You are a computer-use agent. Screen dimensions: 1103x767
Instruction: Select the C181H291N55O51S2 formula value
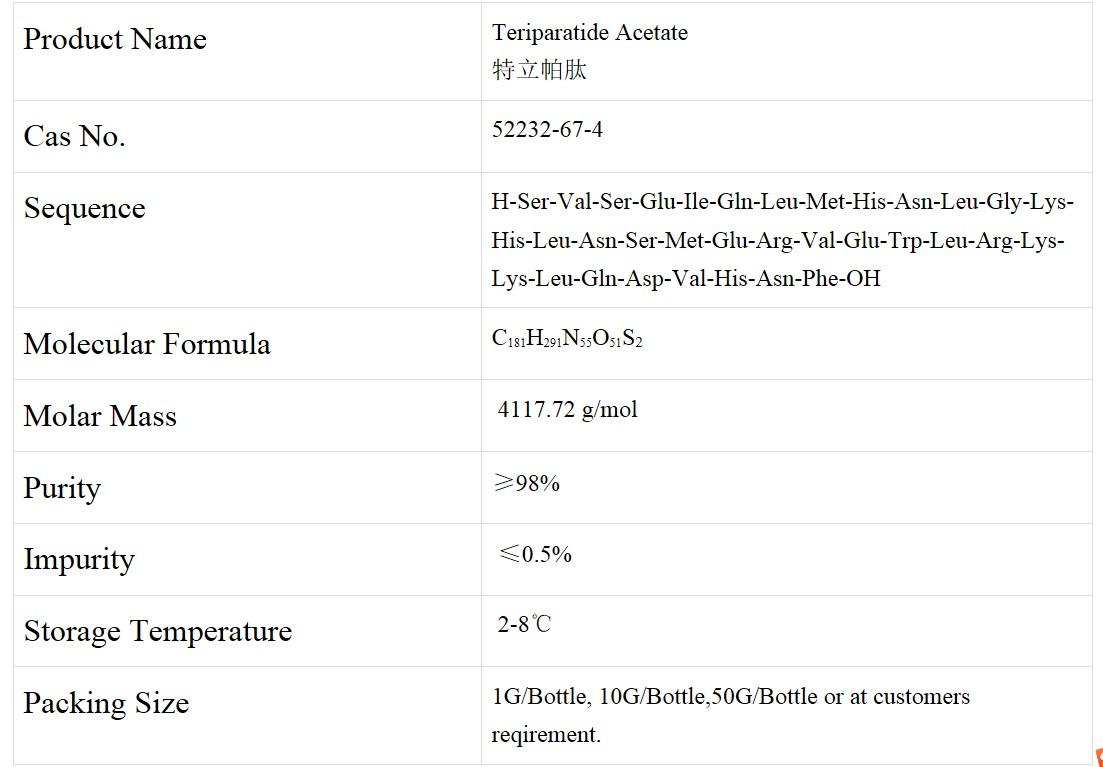pyautogui.click(x=566, y=339)
